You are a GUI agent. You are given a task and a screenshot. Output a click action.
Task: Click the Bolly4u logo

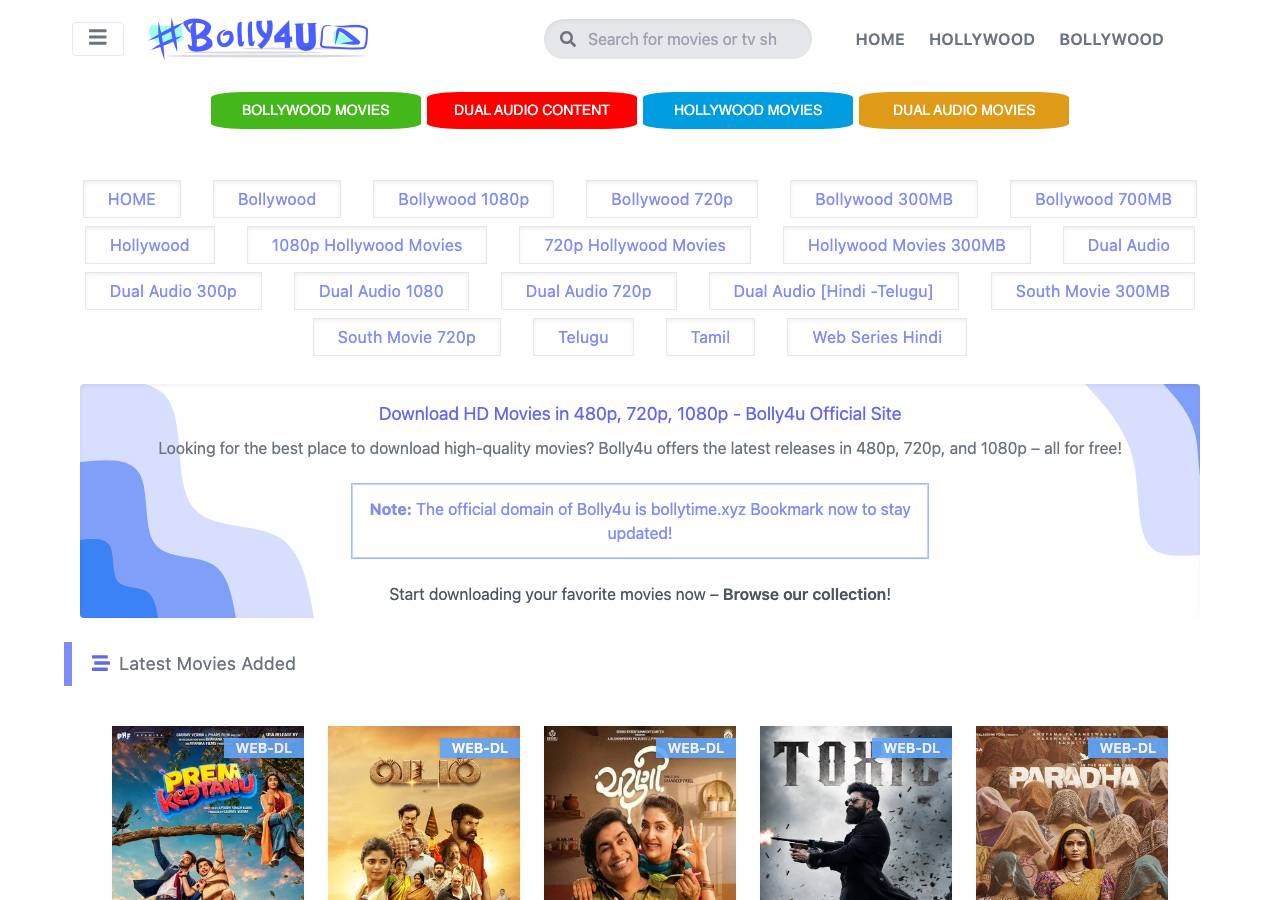[x=258, y=38]
